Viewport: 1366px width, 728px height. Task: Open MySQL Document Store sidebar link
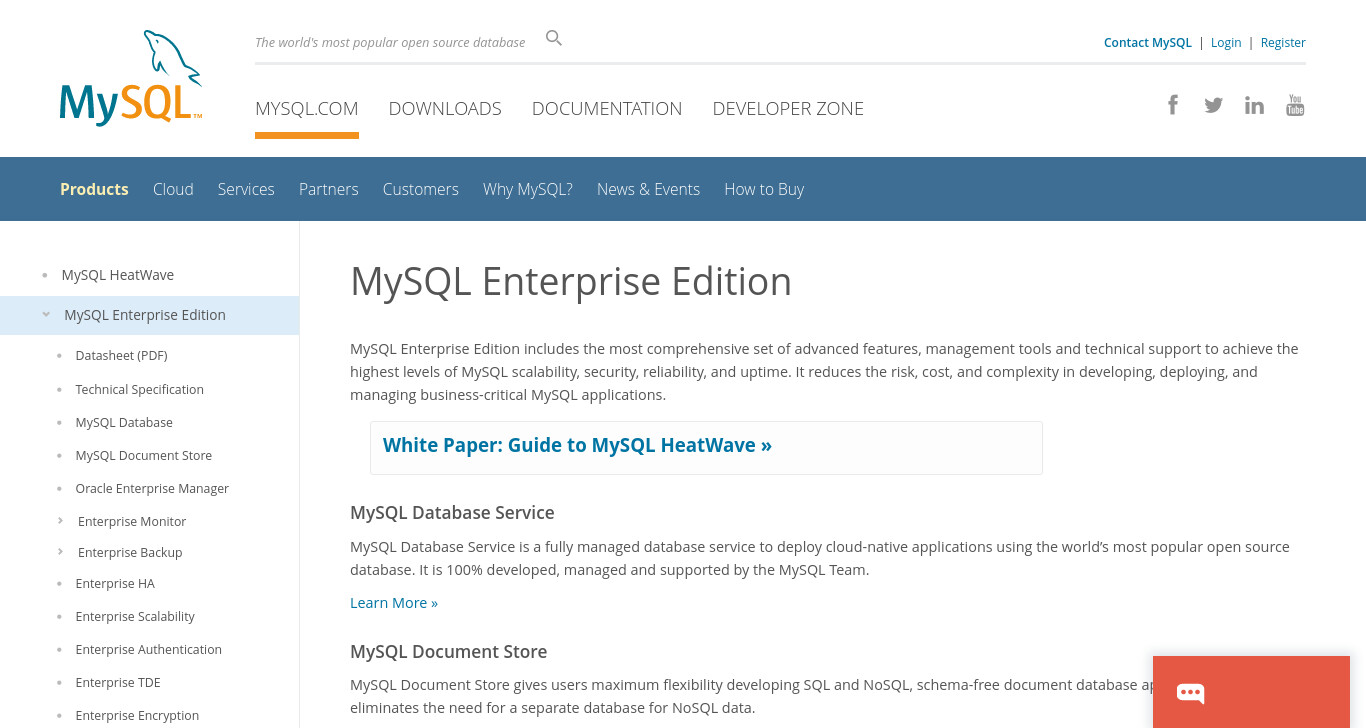click(x=143, y=455)
